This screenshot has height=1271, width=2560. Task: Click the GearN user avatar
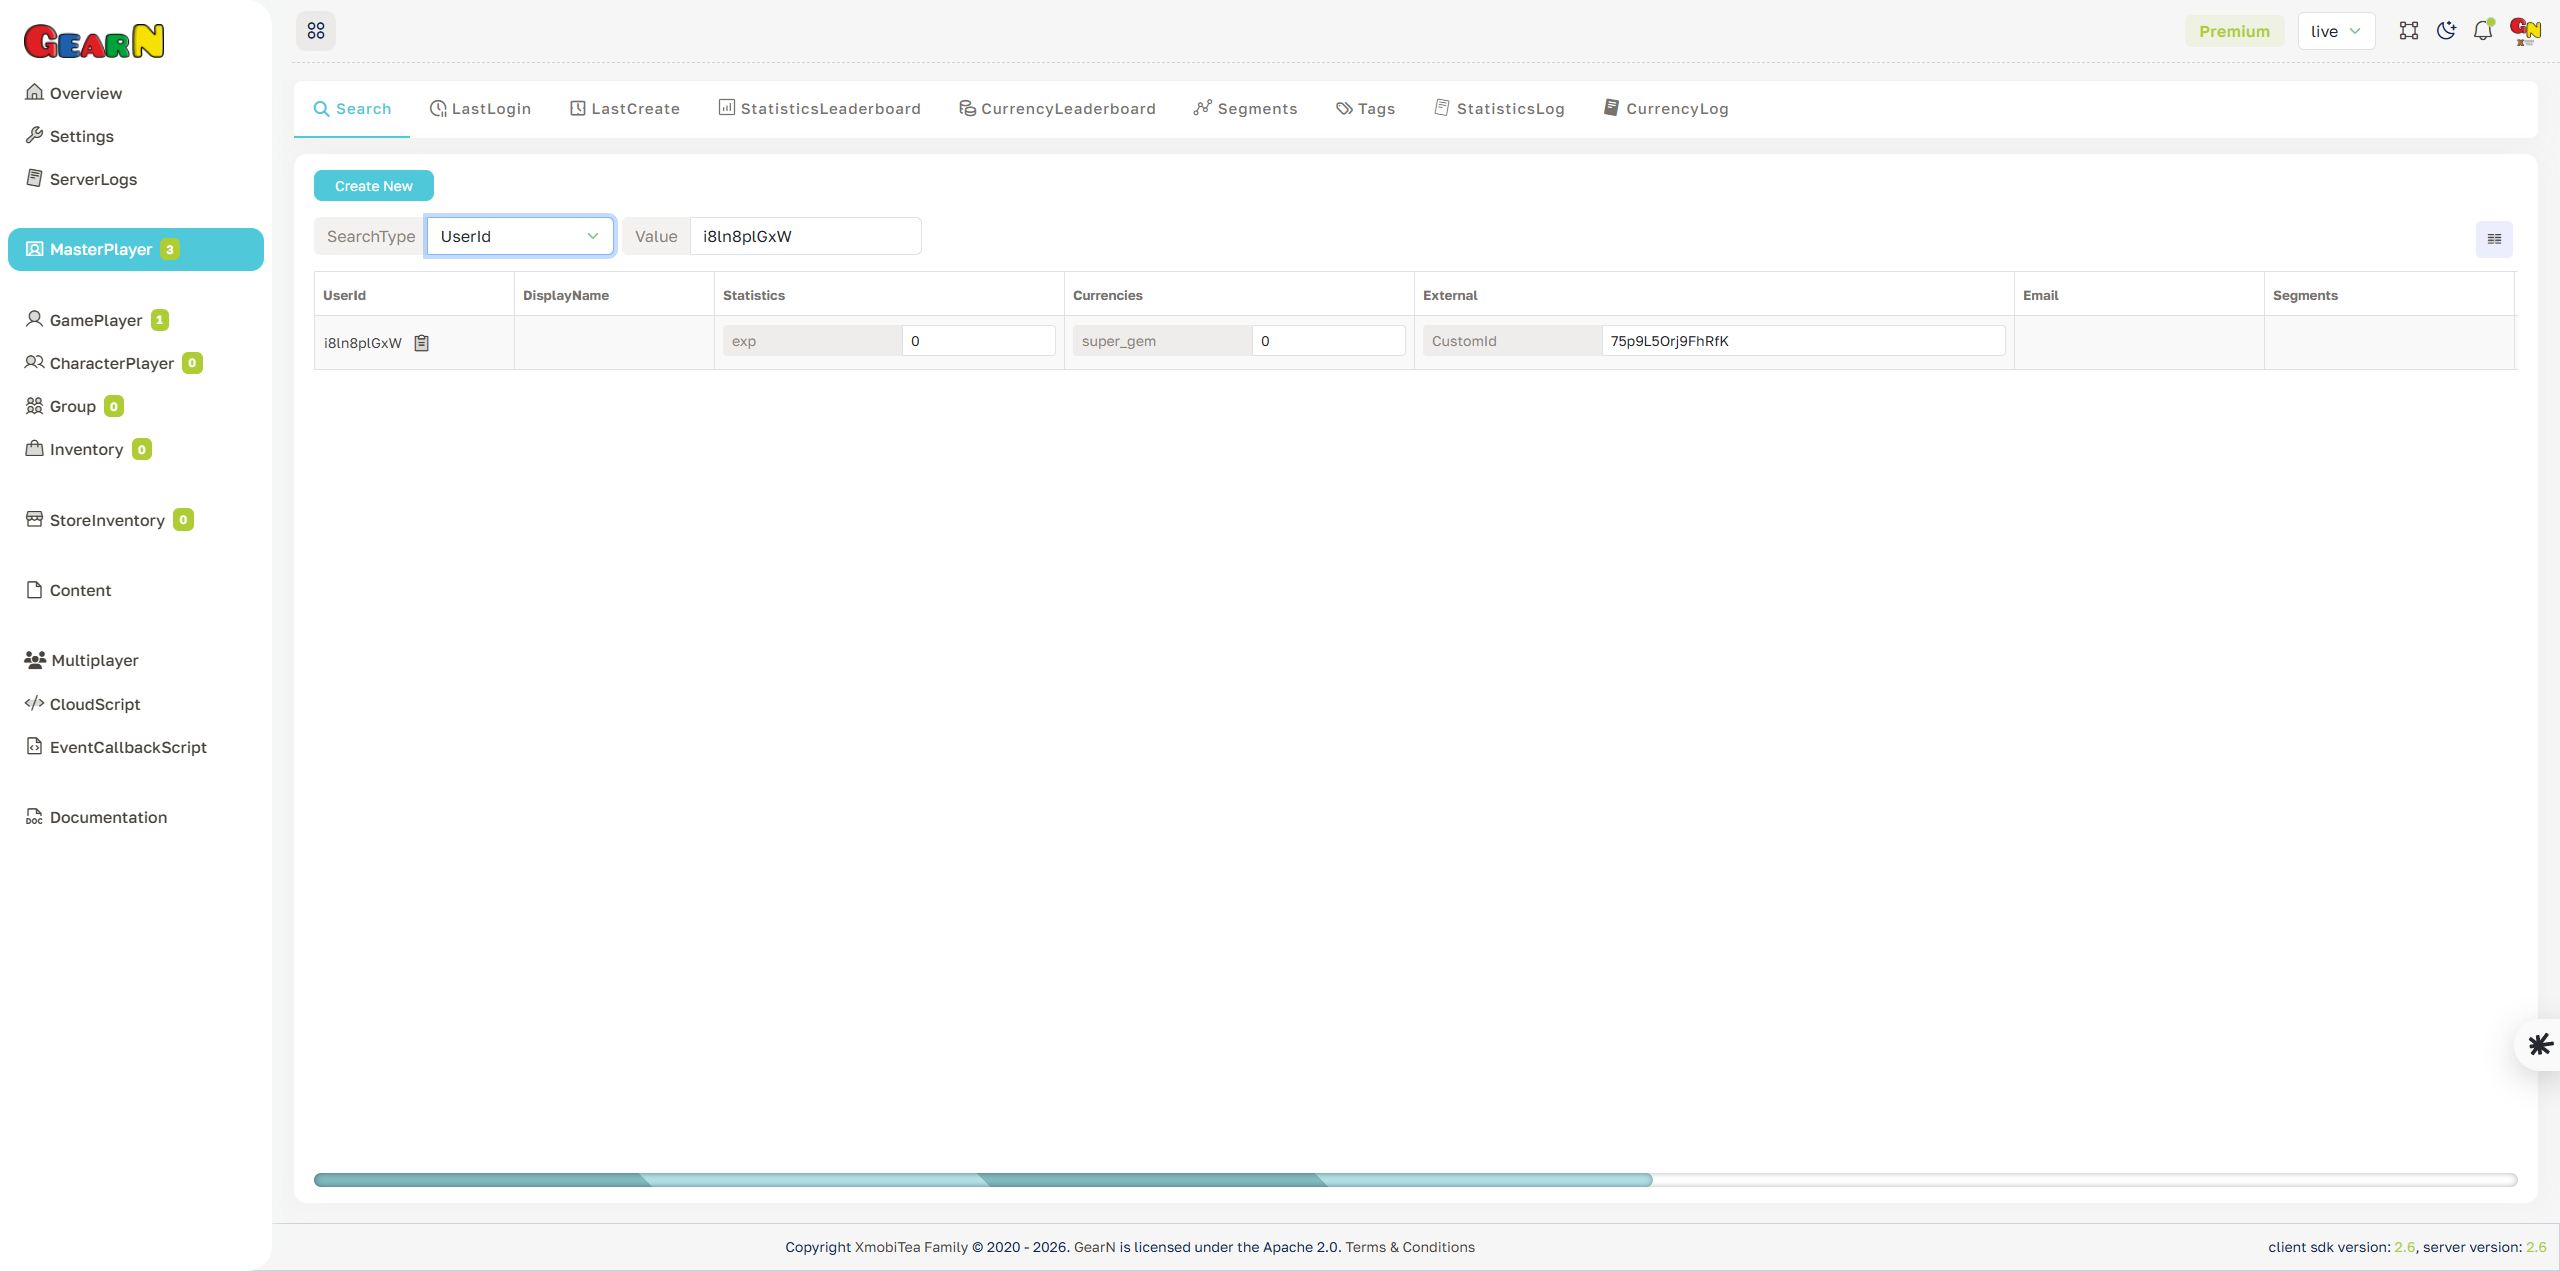2524,30
